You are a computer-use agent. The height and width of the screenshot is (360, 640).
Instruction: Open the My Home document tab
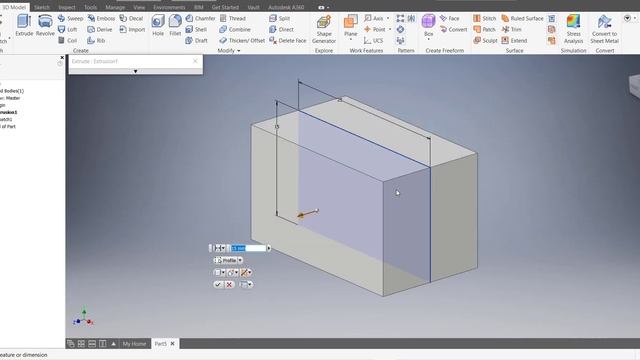pyautogui.click(x=134, y=344)
